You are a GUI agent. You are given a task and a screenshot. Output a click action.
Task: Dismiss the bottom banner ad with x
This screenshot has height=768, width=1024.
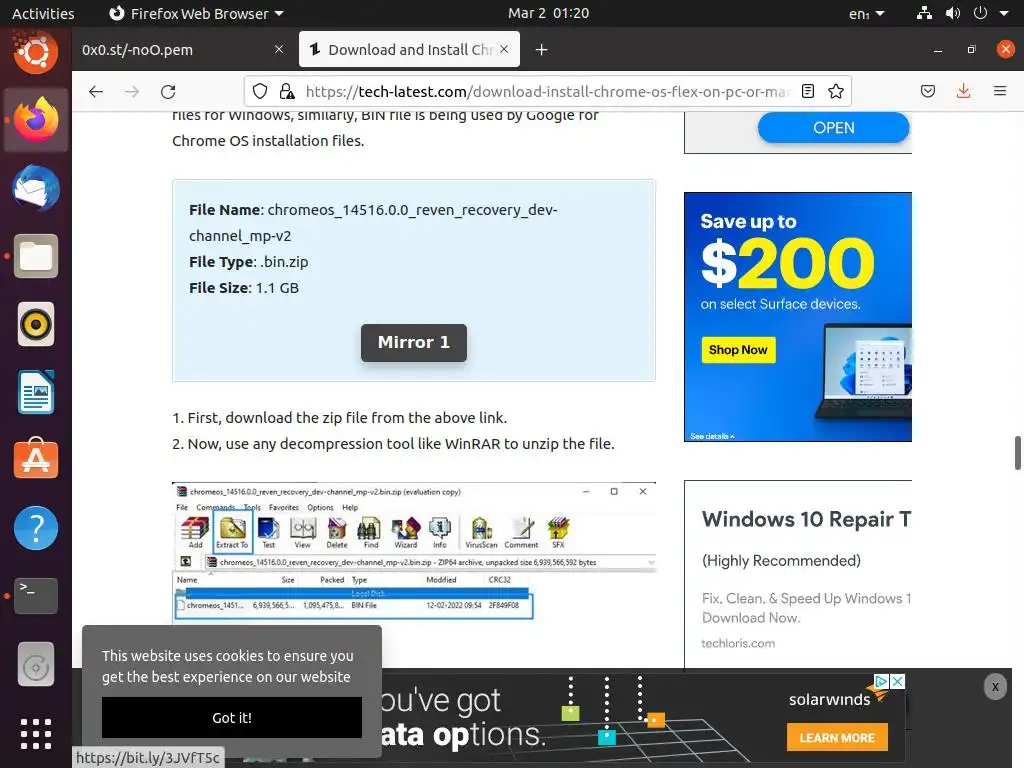pos(995,687)
